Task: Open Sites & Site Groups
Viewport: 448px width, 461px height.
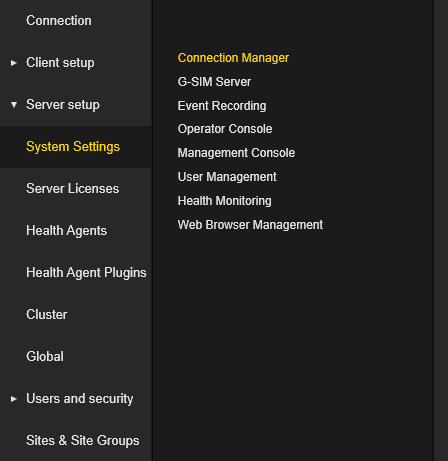Action: [83, 441]
